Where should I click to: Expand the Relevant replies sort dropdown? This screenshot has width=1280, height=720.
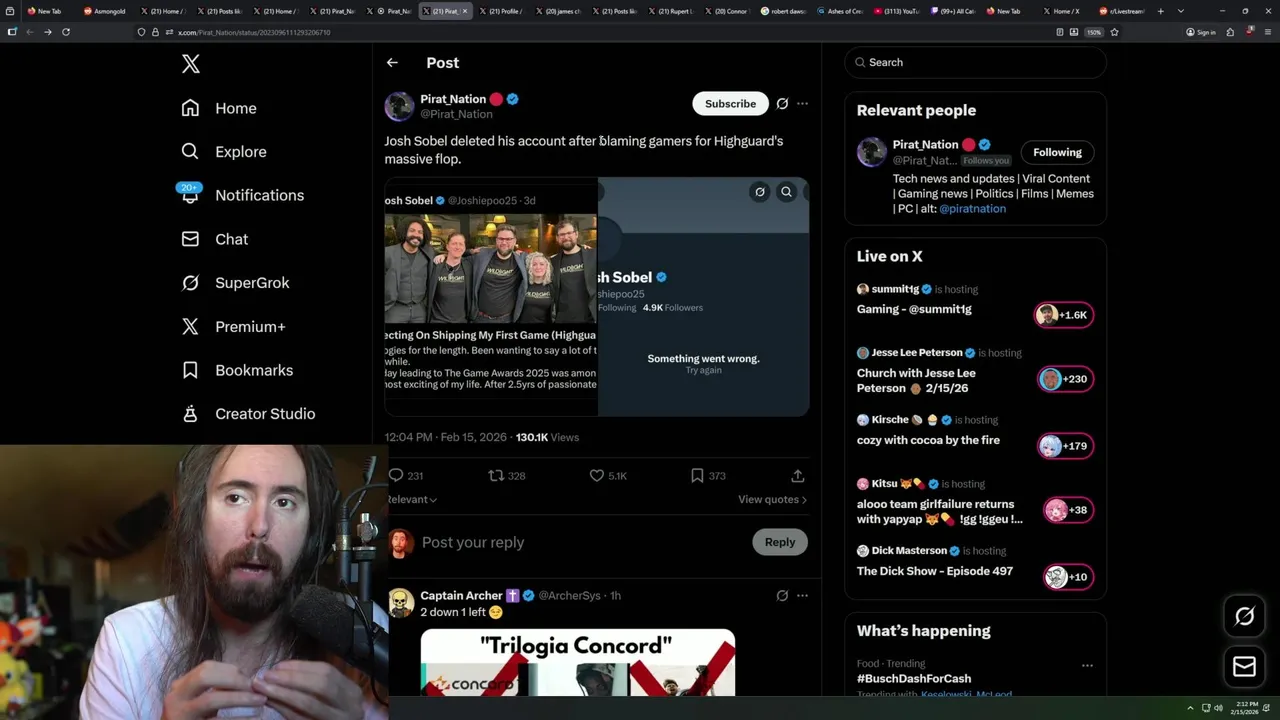[412, 499]
